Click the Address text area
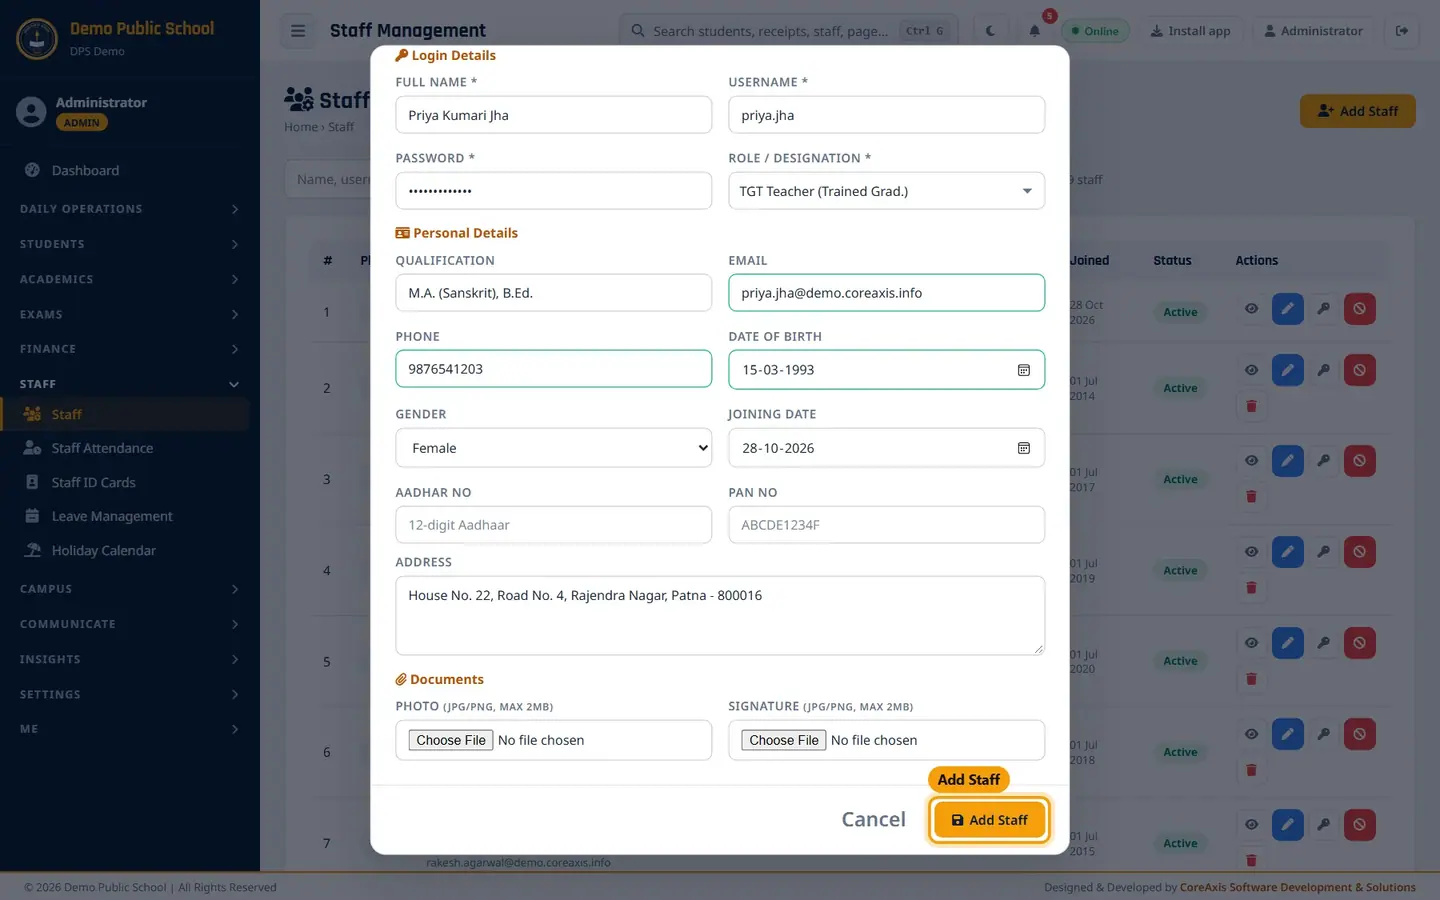This screenshot has width=1440, height=900. coord(720,616)
